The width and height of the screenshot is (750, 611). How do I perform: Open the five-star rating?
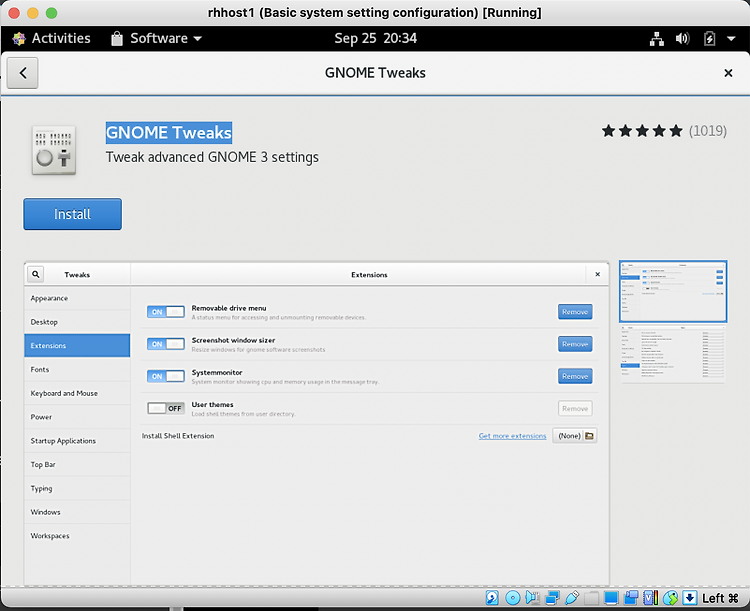click(x=642, y=131)
